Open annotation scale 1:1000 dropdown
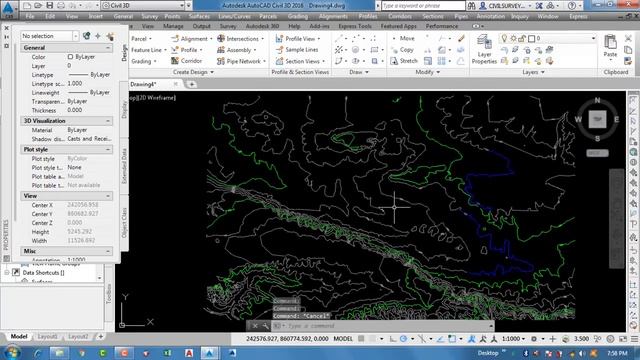 click(513, 339)
